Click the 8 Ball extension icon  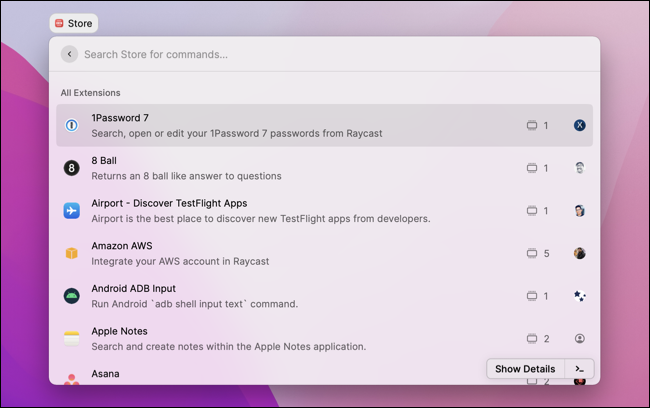point(72,168)
